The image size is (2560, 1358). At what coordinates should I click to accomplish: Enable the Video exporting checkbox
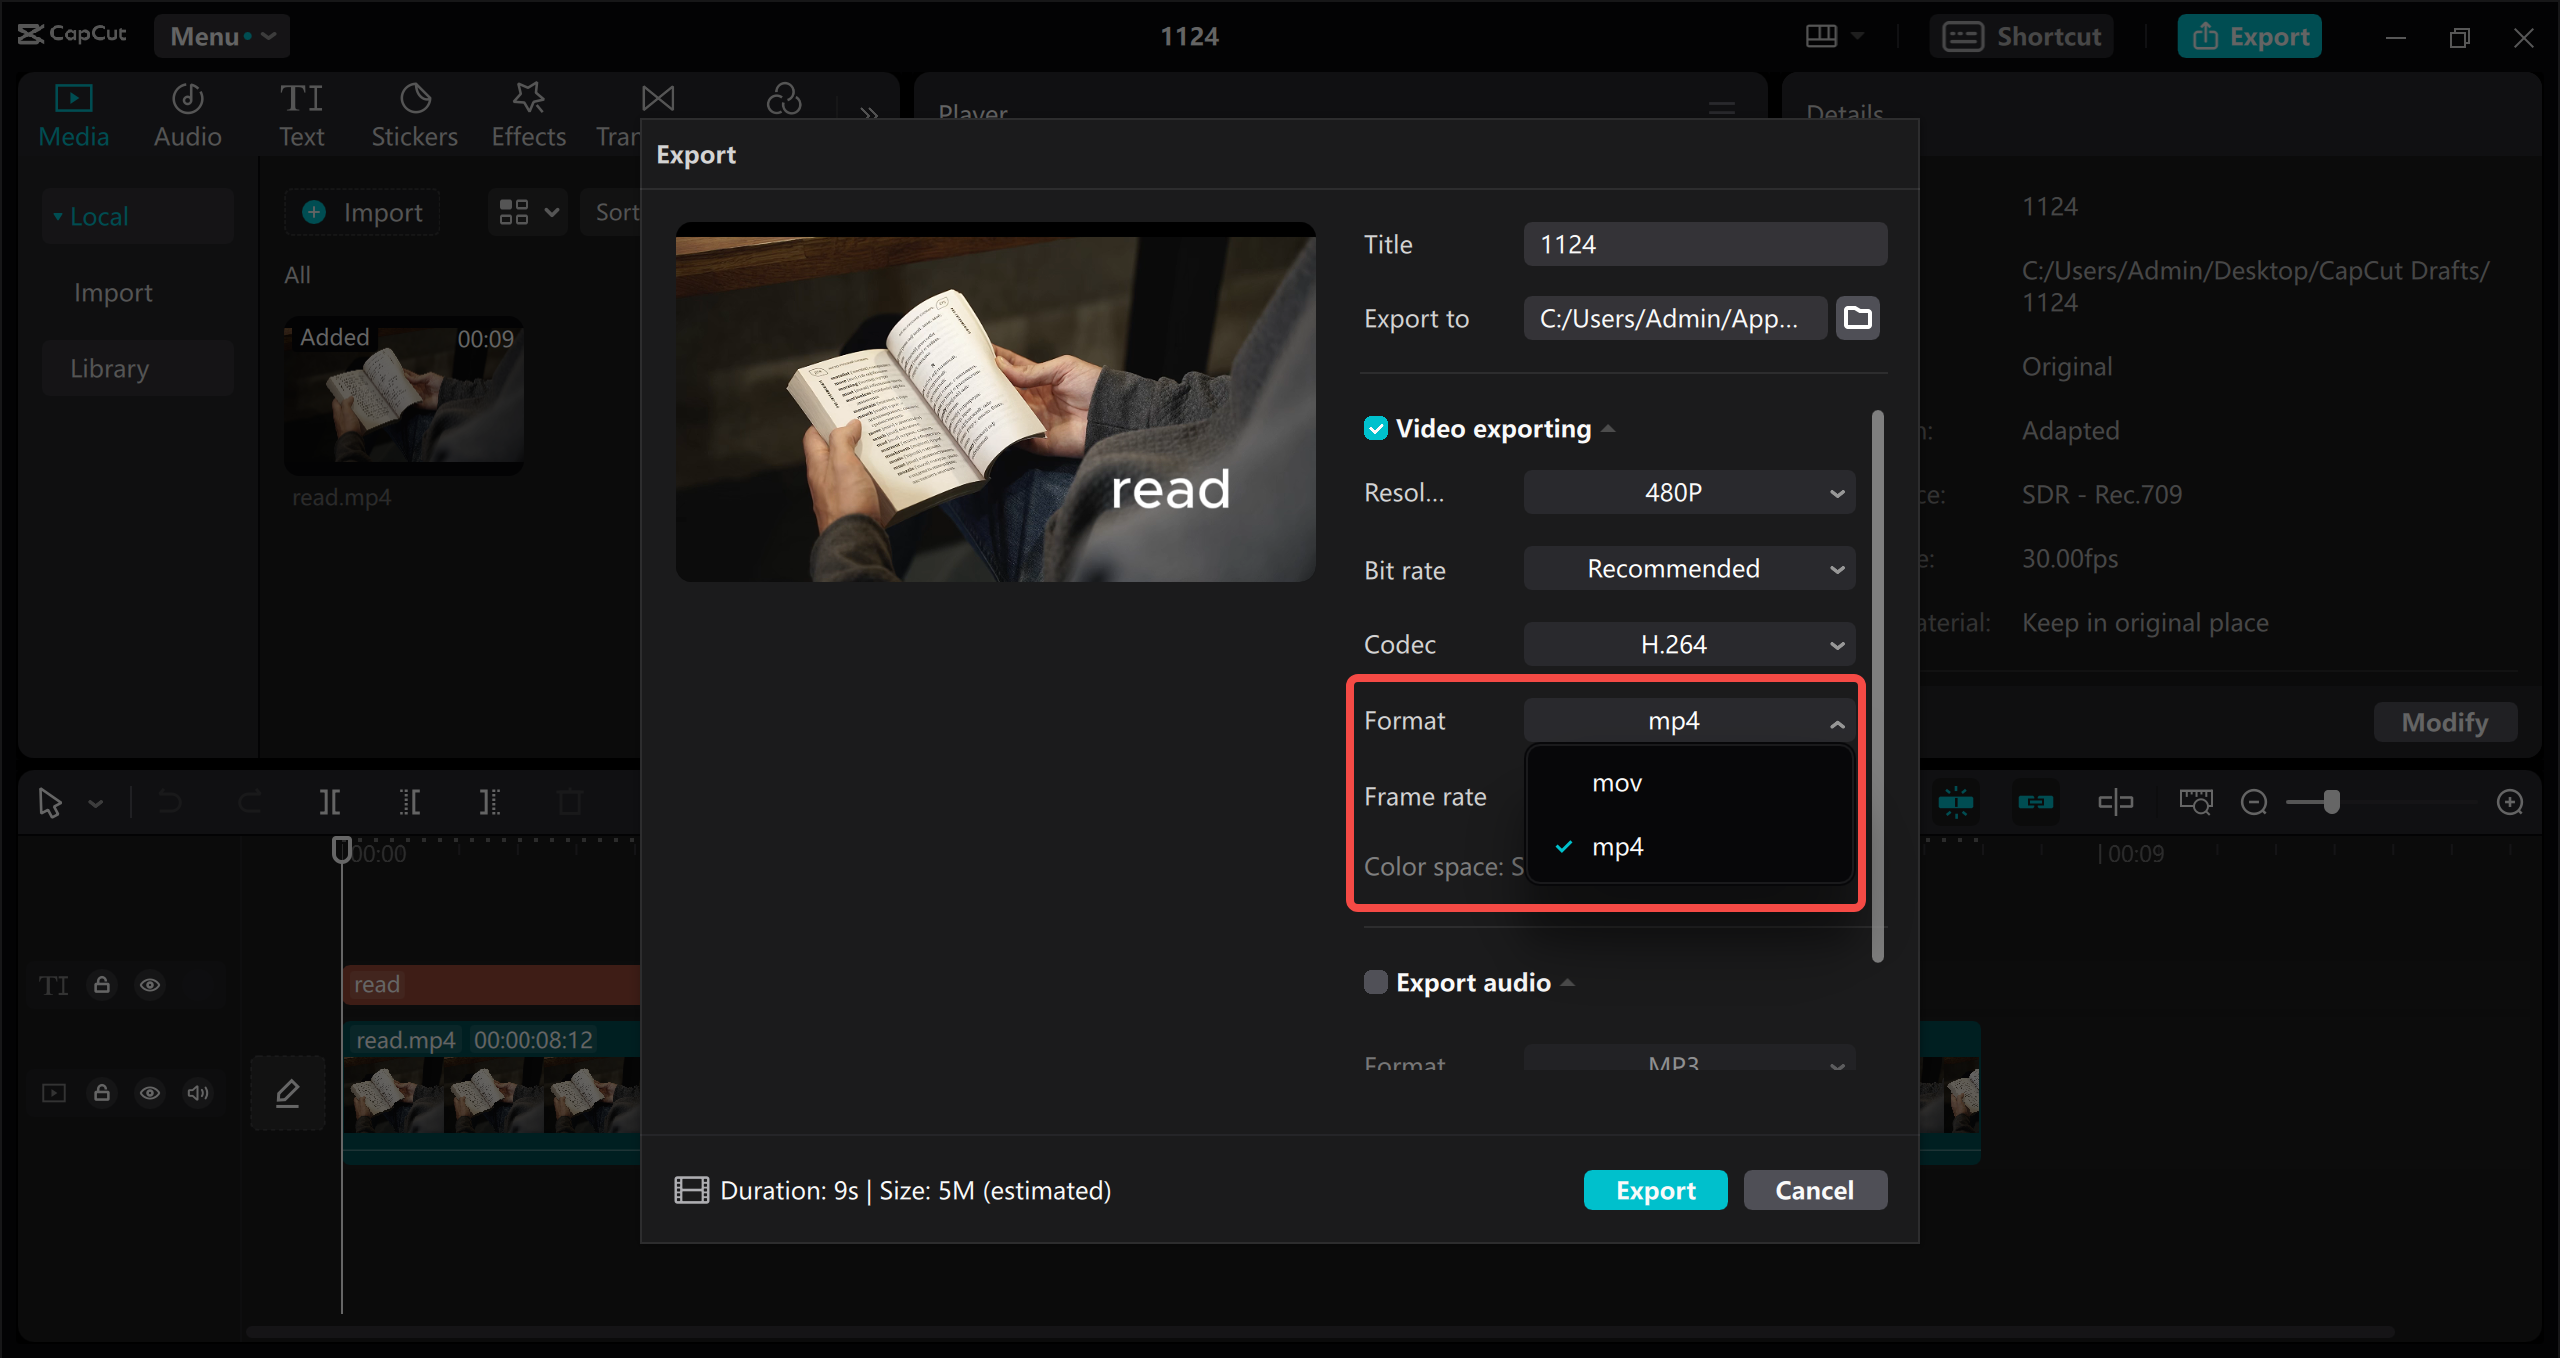[1378, 427]
